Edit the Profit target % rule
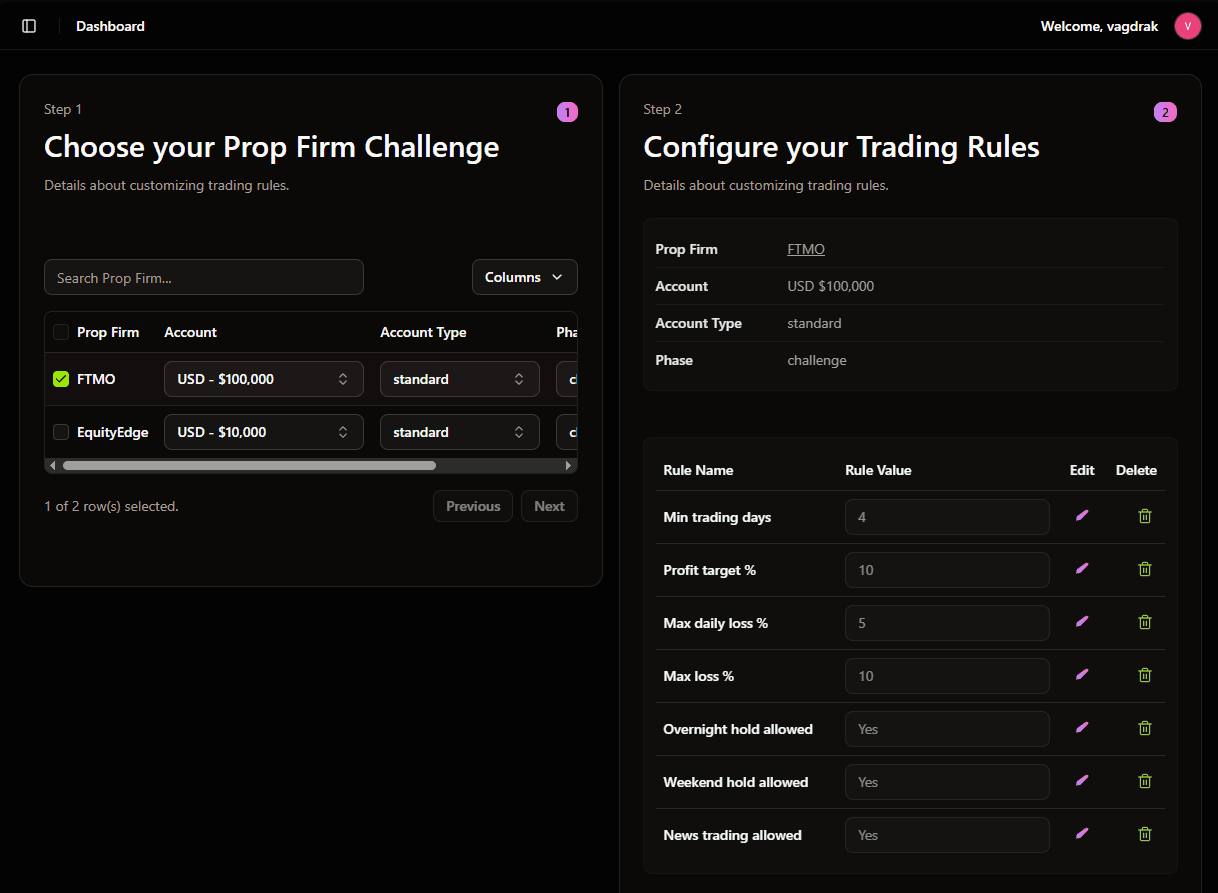The height and width of the screenshot is (893, 1218). pyautogui.click(x=1081, y=569)
